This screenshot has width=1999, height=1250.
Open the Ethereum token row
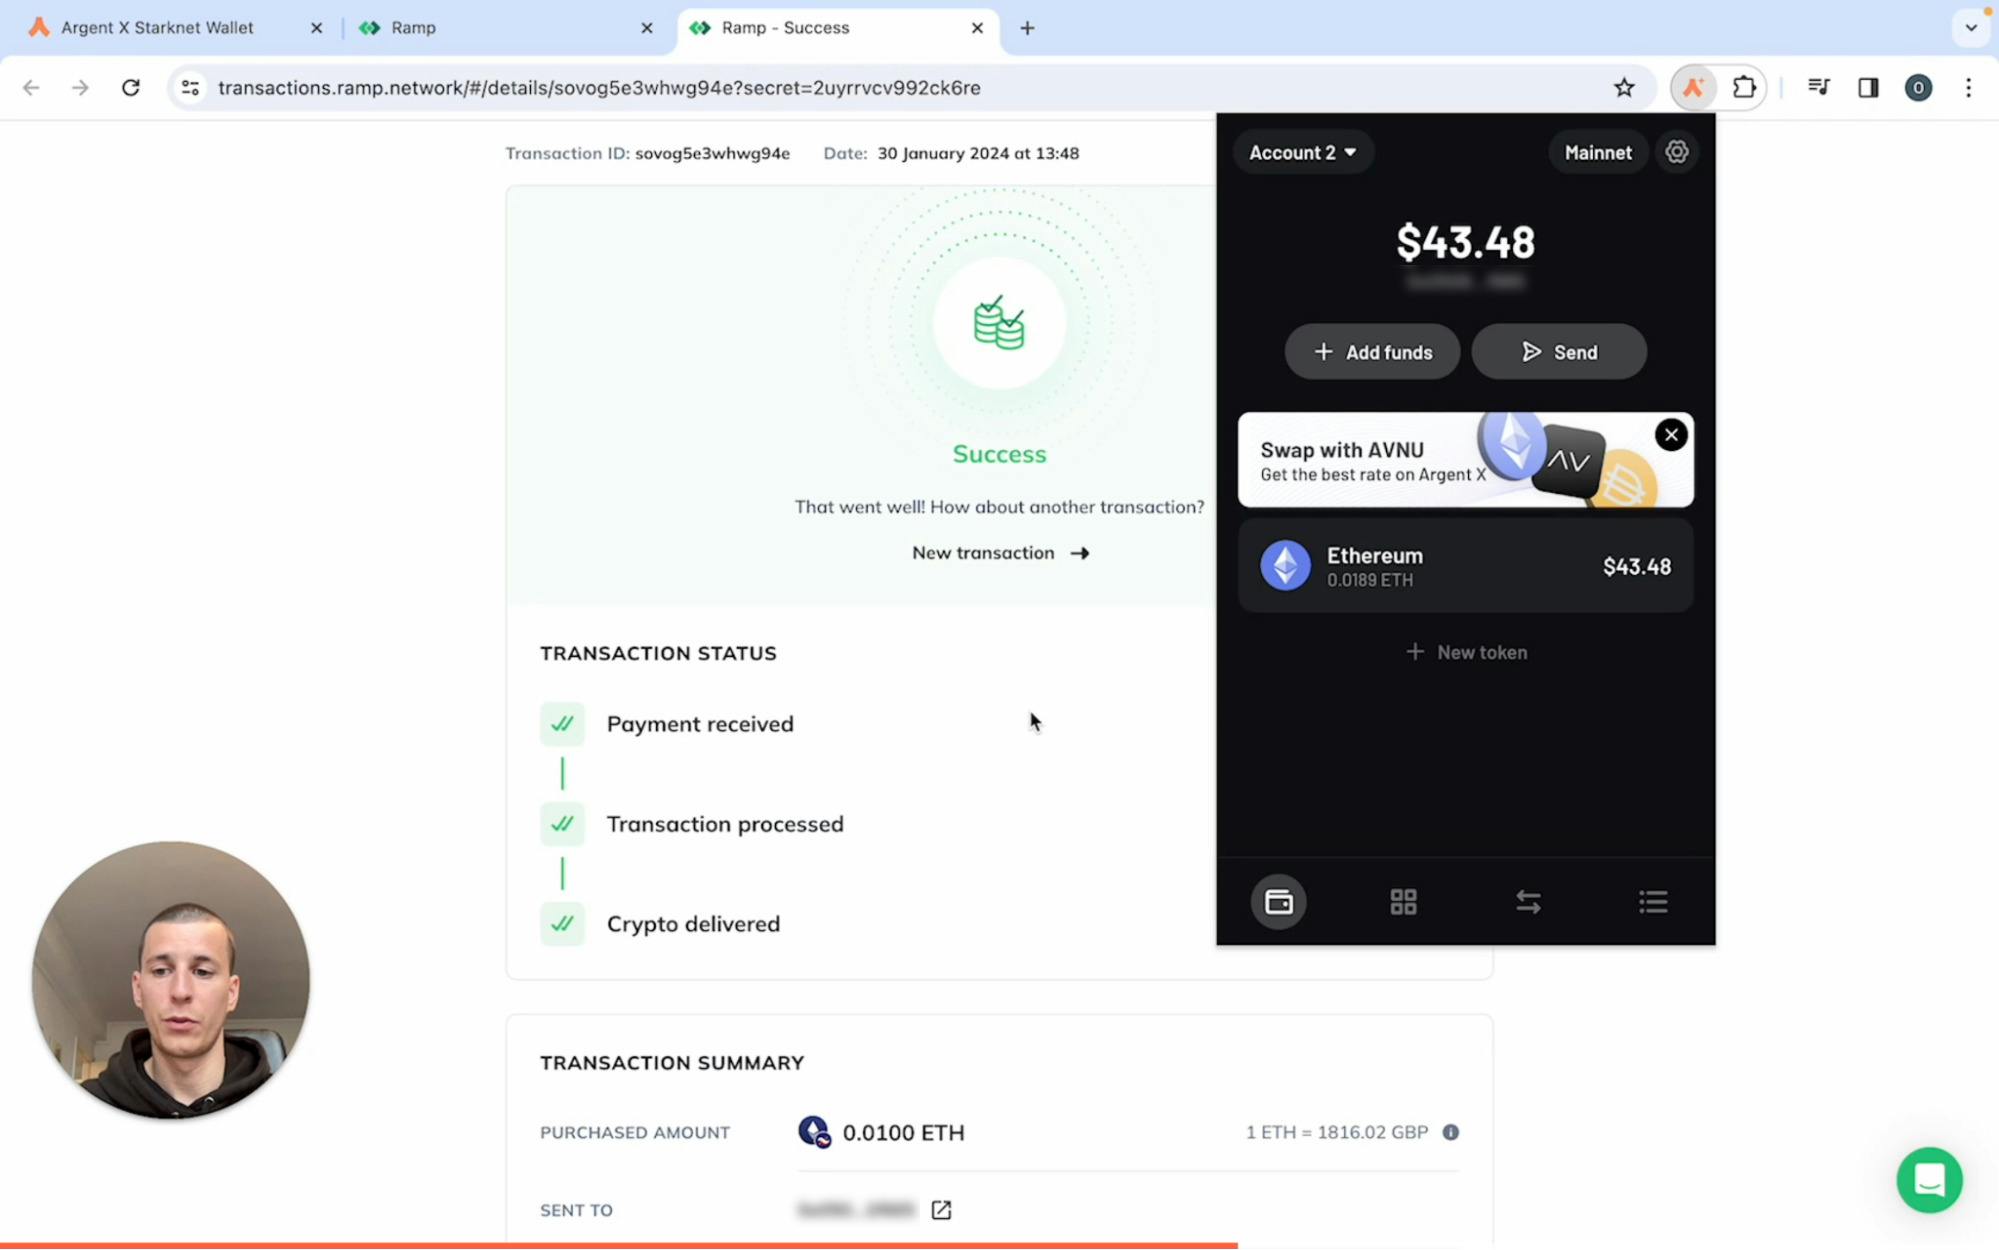(x=1466, y=566)
